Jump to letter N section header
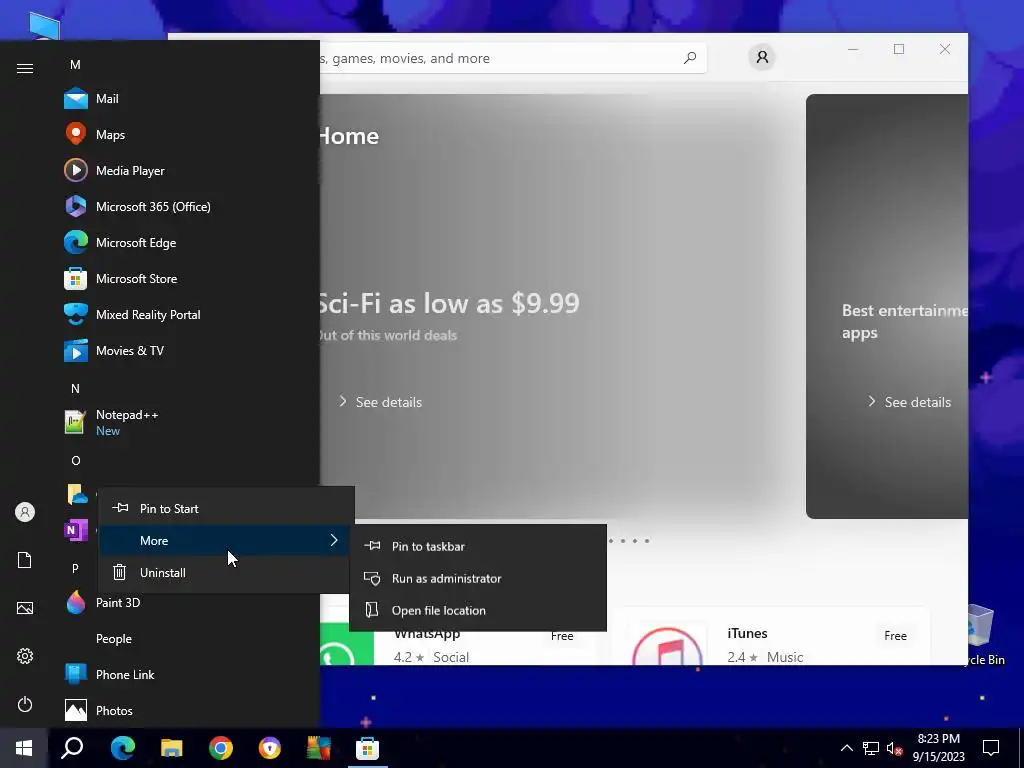This screenshot has width=1024, height=768. tap(75, 389)
